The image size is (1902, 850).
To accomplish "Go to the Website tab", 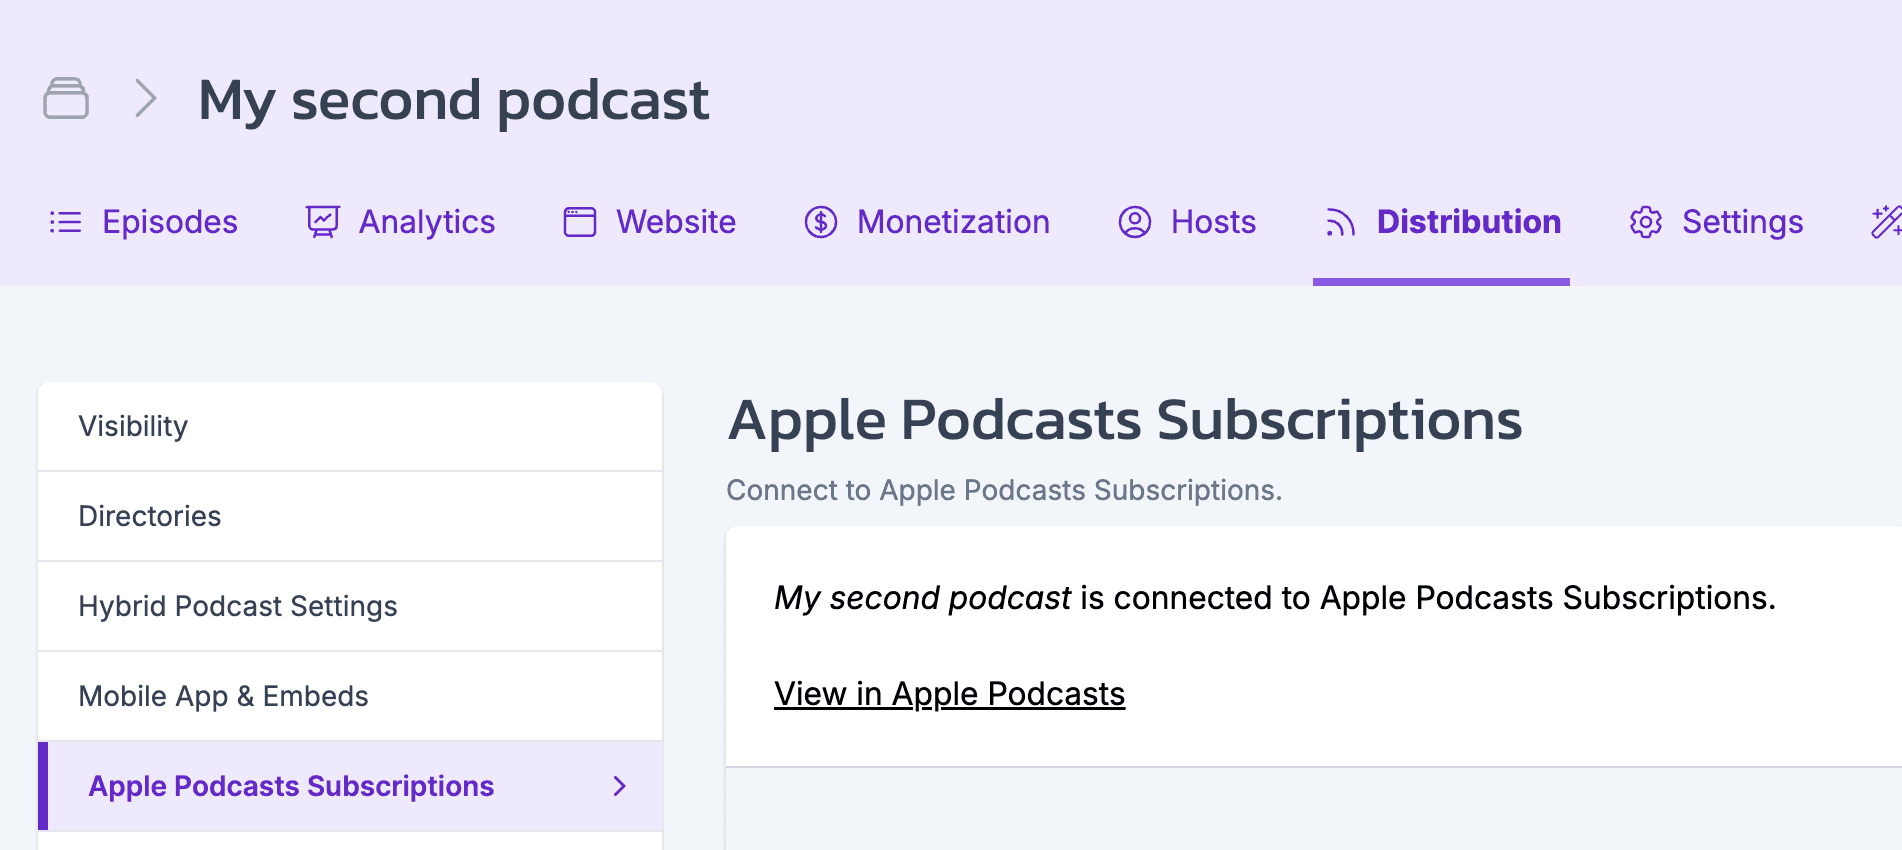I will tap(650, 222).
